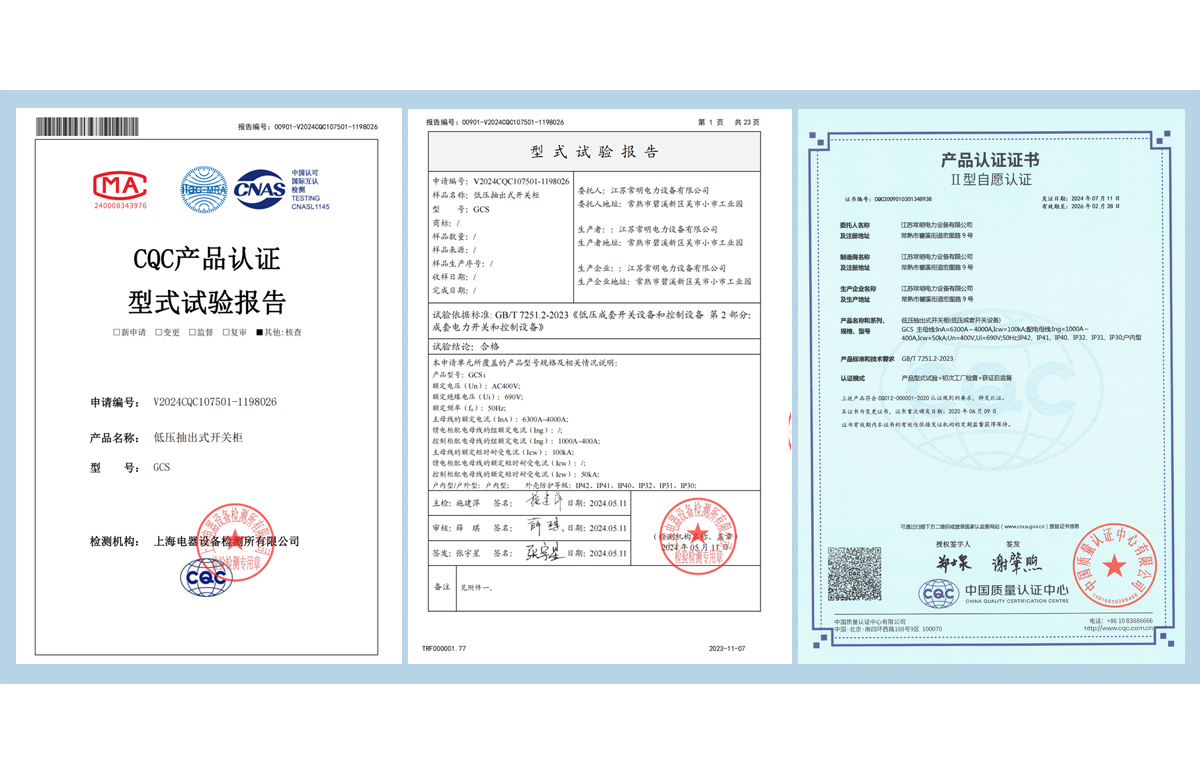Screen dimensions: 1200x774
Task: Click the CQC logo on the cover page
Action: (205, 577)
